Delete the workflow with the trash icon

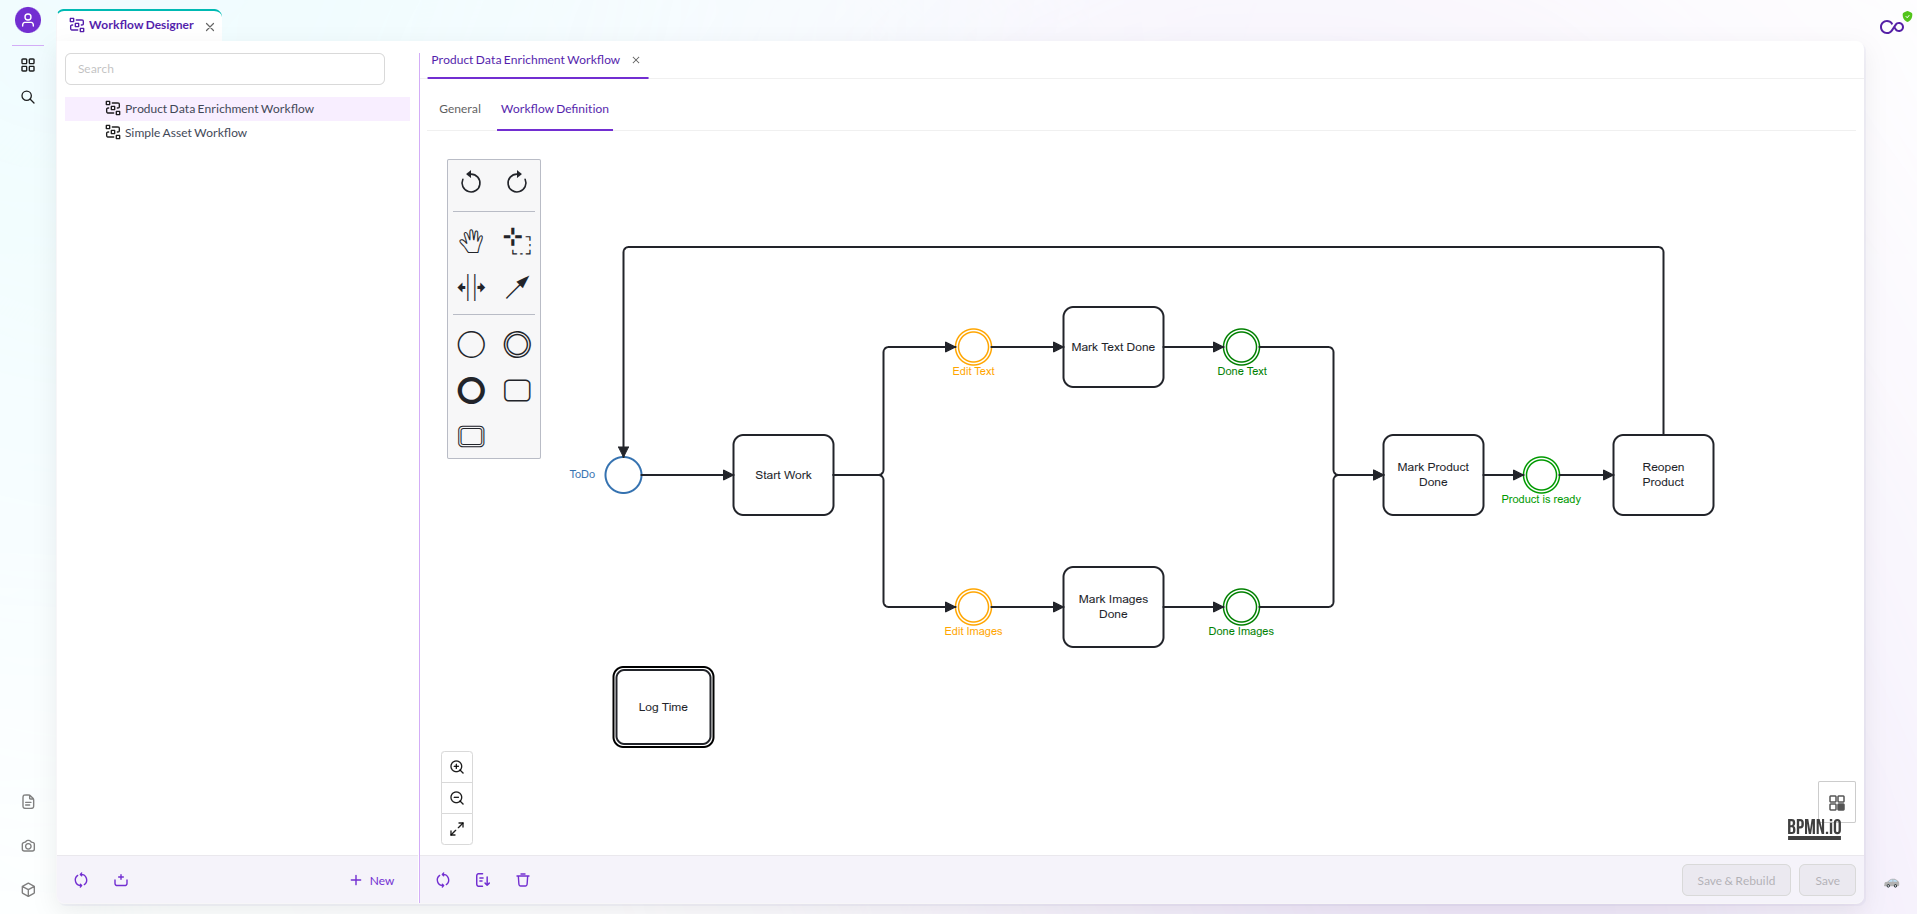pyautogui.click(x=523, y=880)
